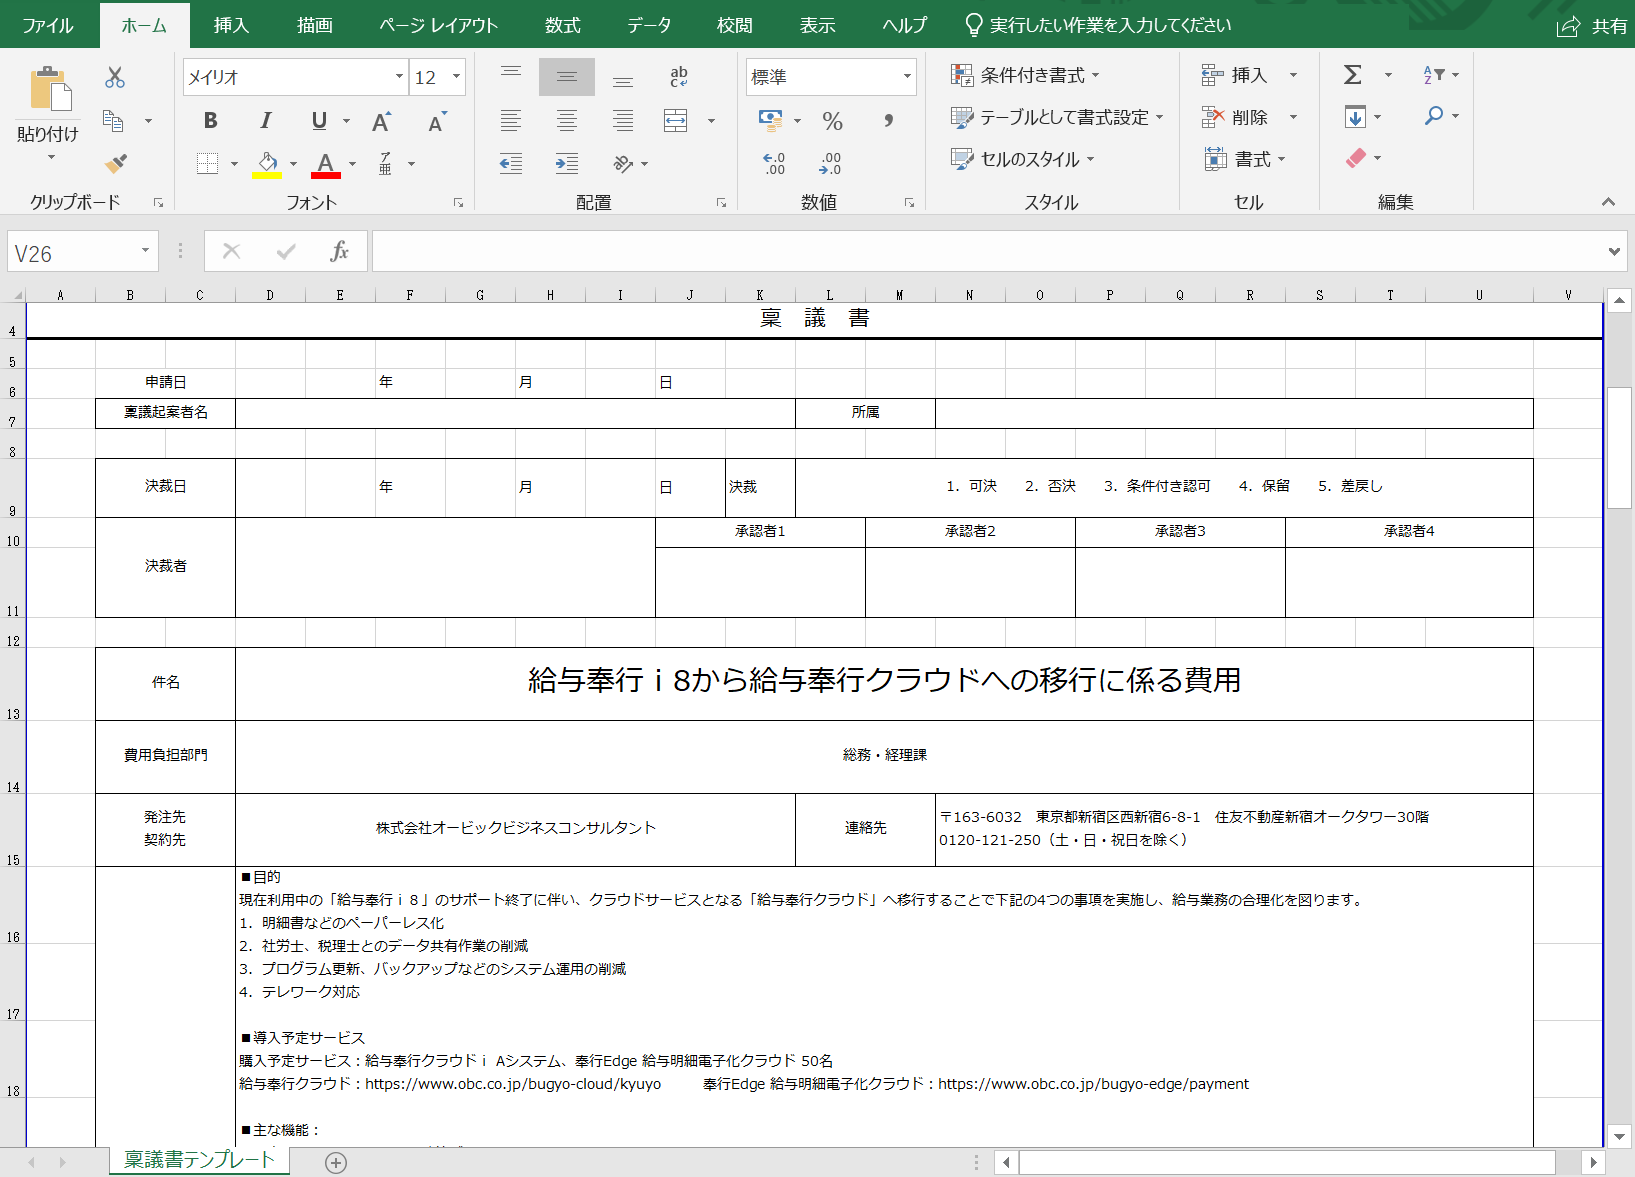Click the Cut scissors icon
The width and height of the screenshot is (1635, 1177).
(x=115, y=77)
